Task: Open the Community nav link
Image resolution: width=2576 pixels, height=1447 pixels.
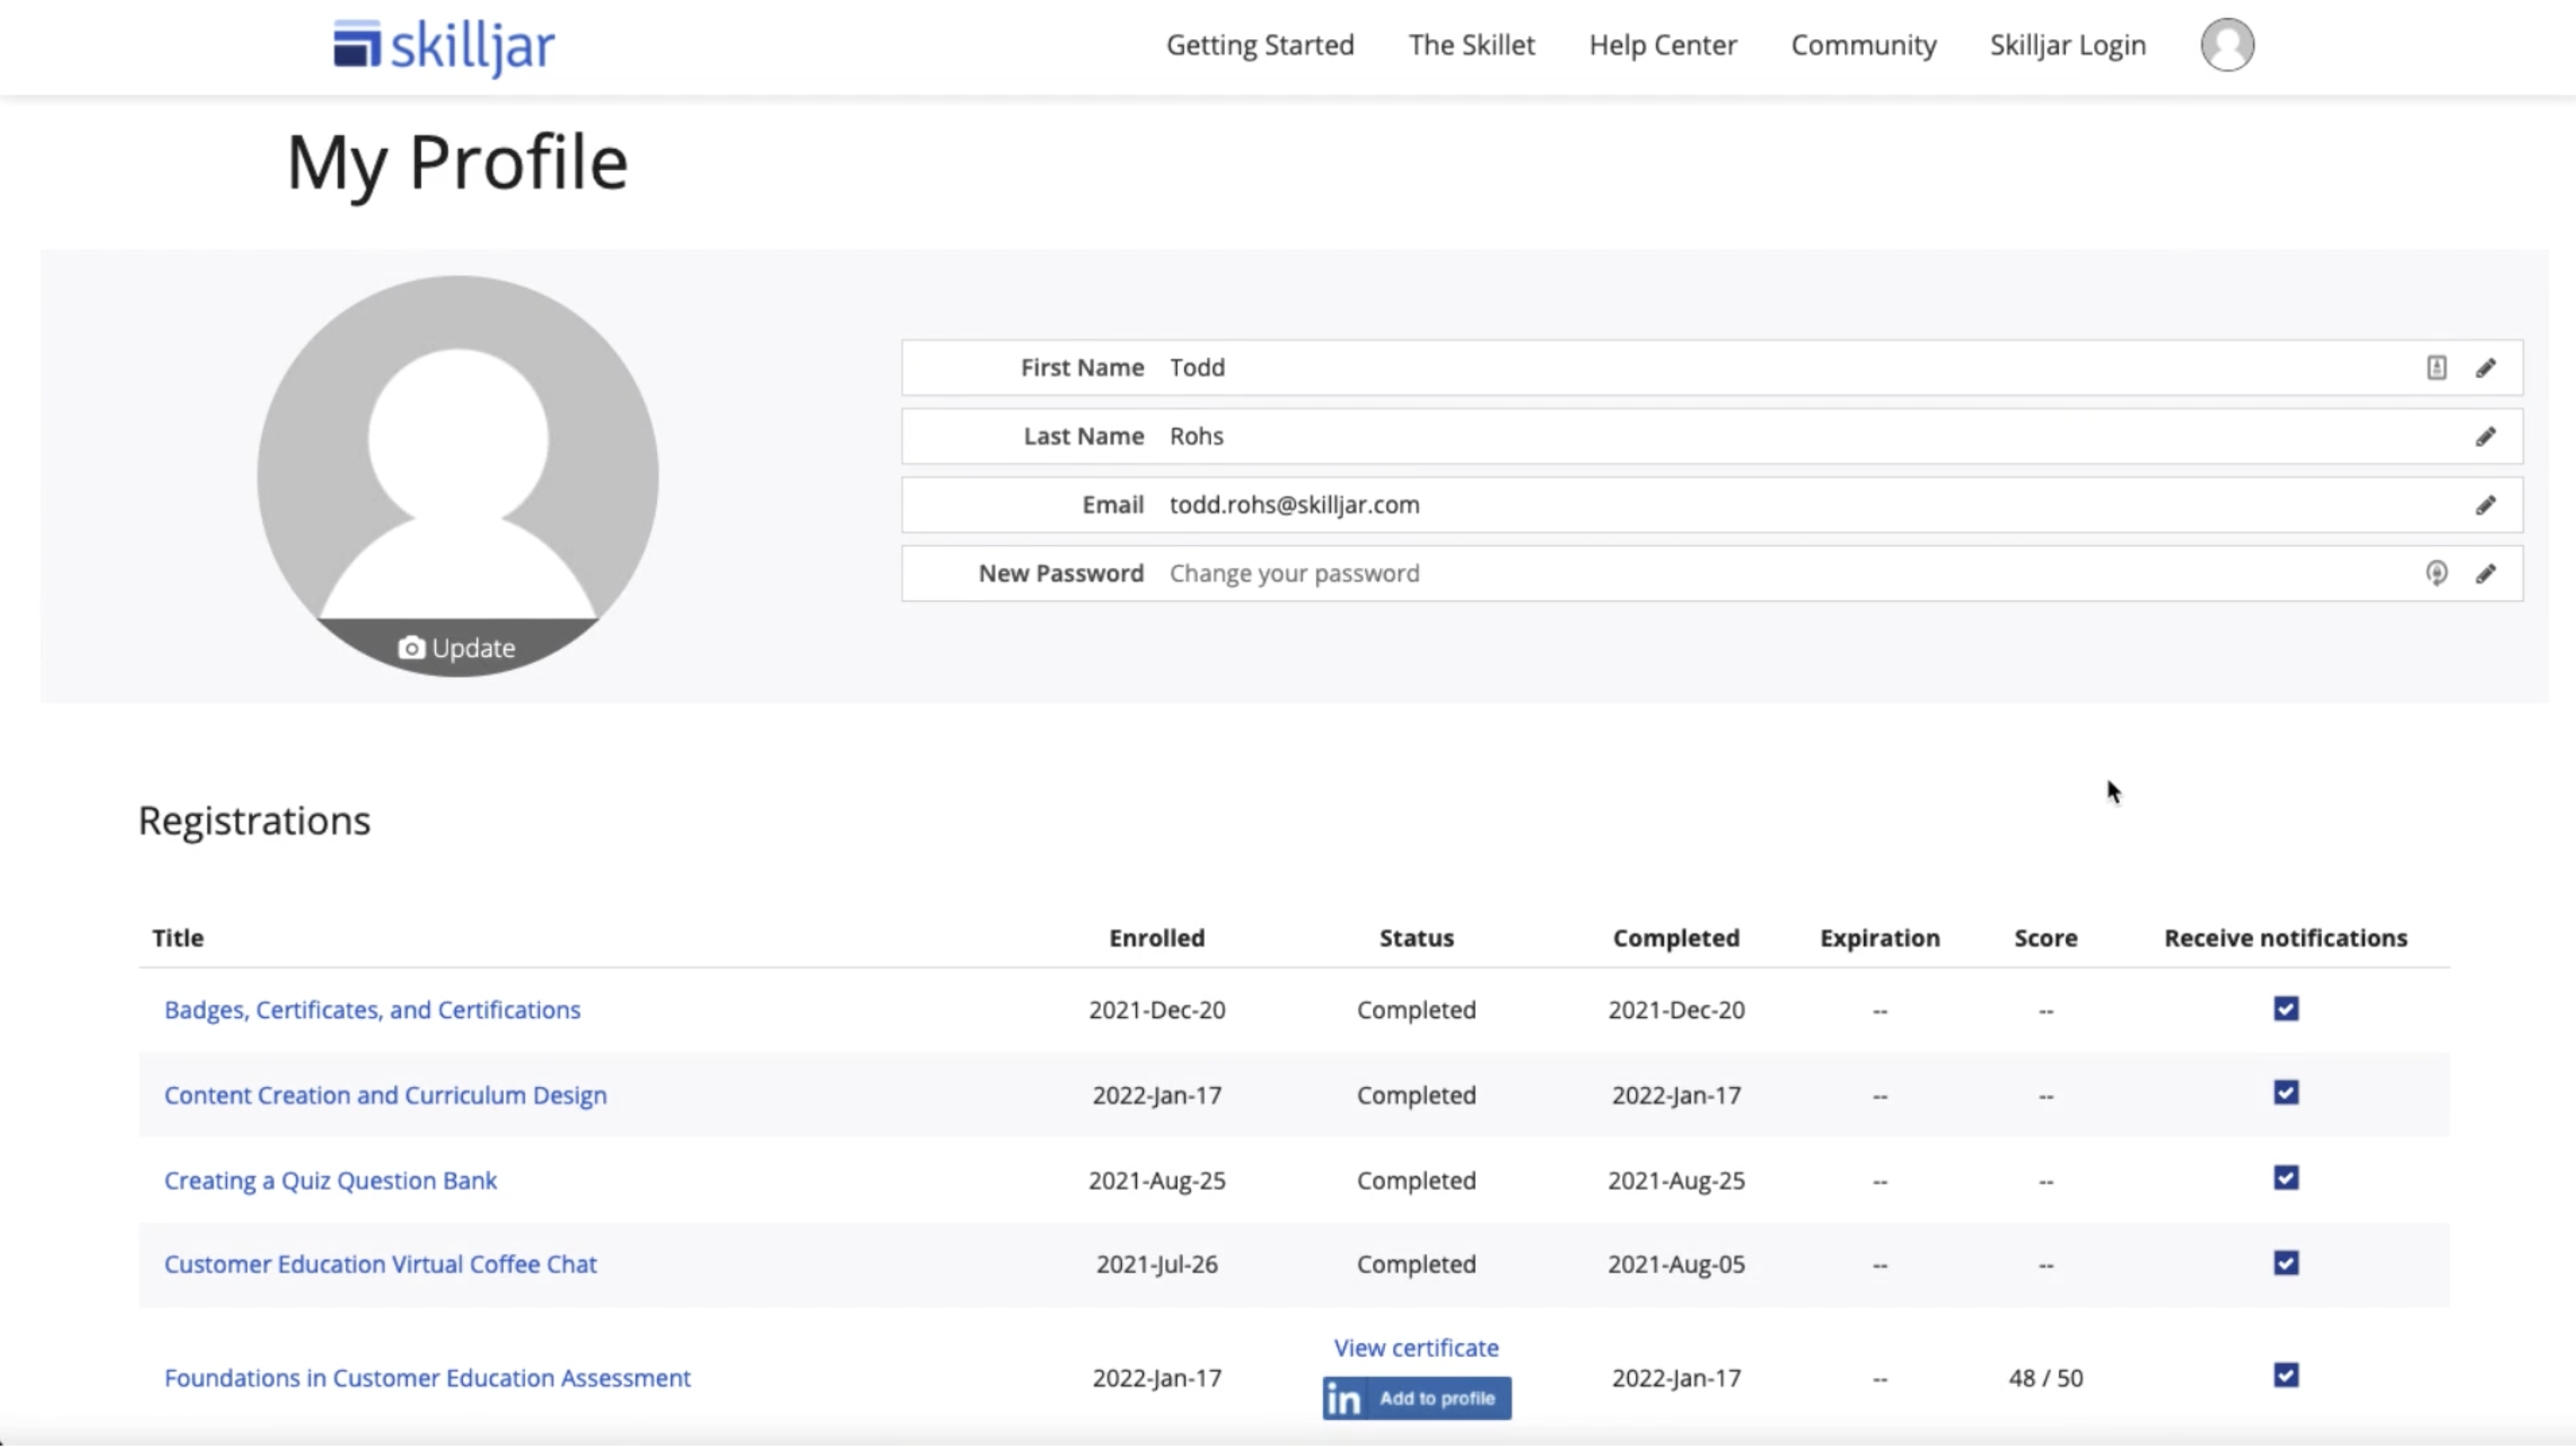Action: point(1863,45)
